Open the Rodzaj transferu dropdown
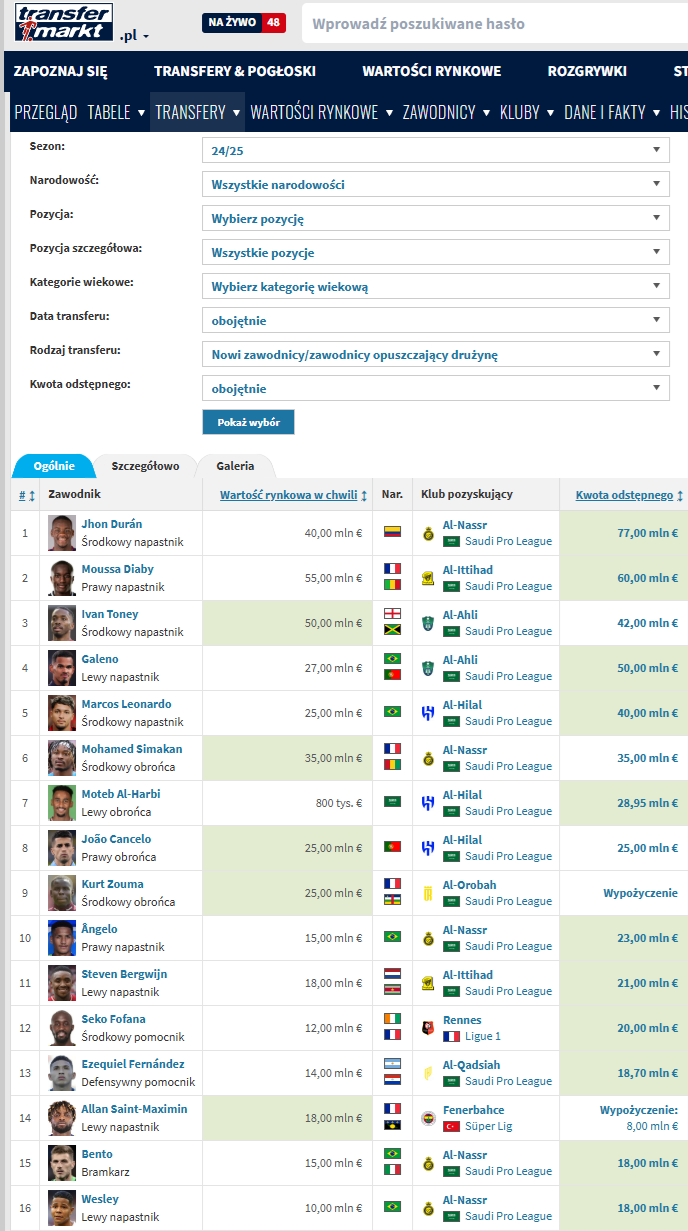Viewport: 688px width, 1231px height. point(436,354)
